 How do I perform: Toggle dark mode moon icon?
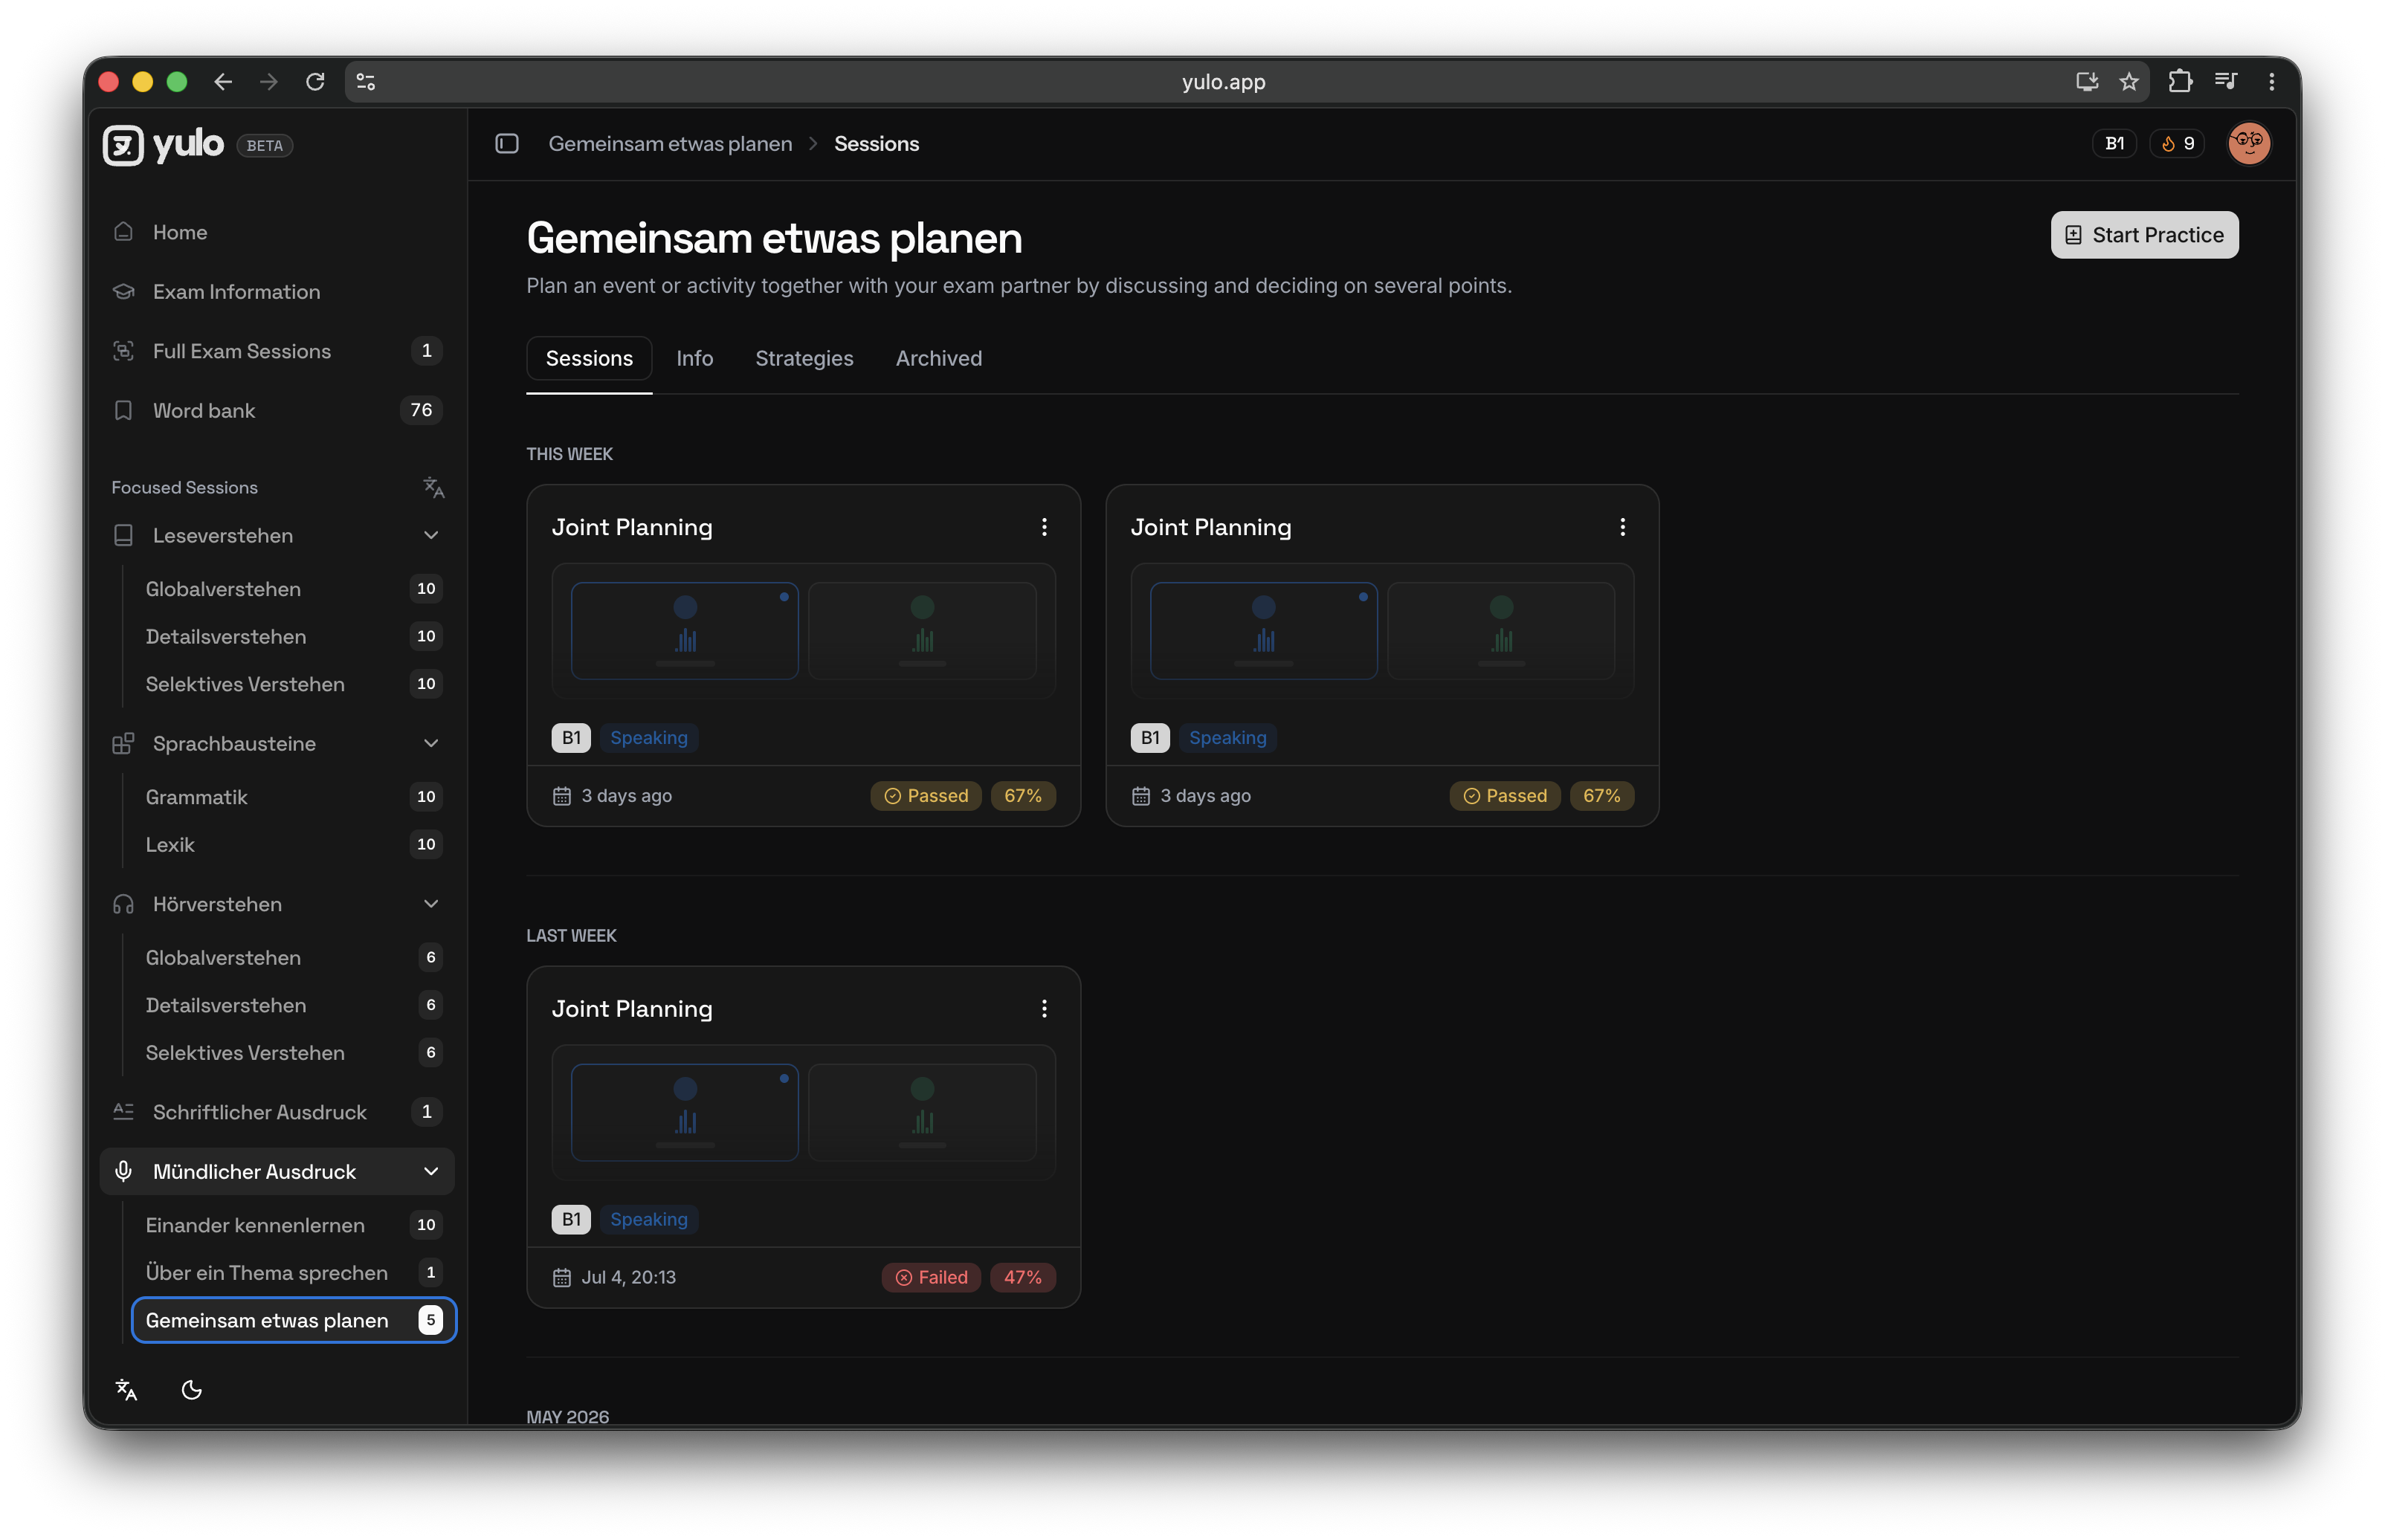[192, 1389]
